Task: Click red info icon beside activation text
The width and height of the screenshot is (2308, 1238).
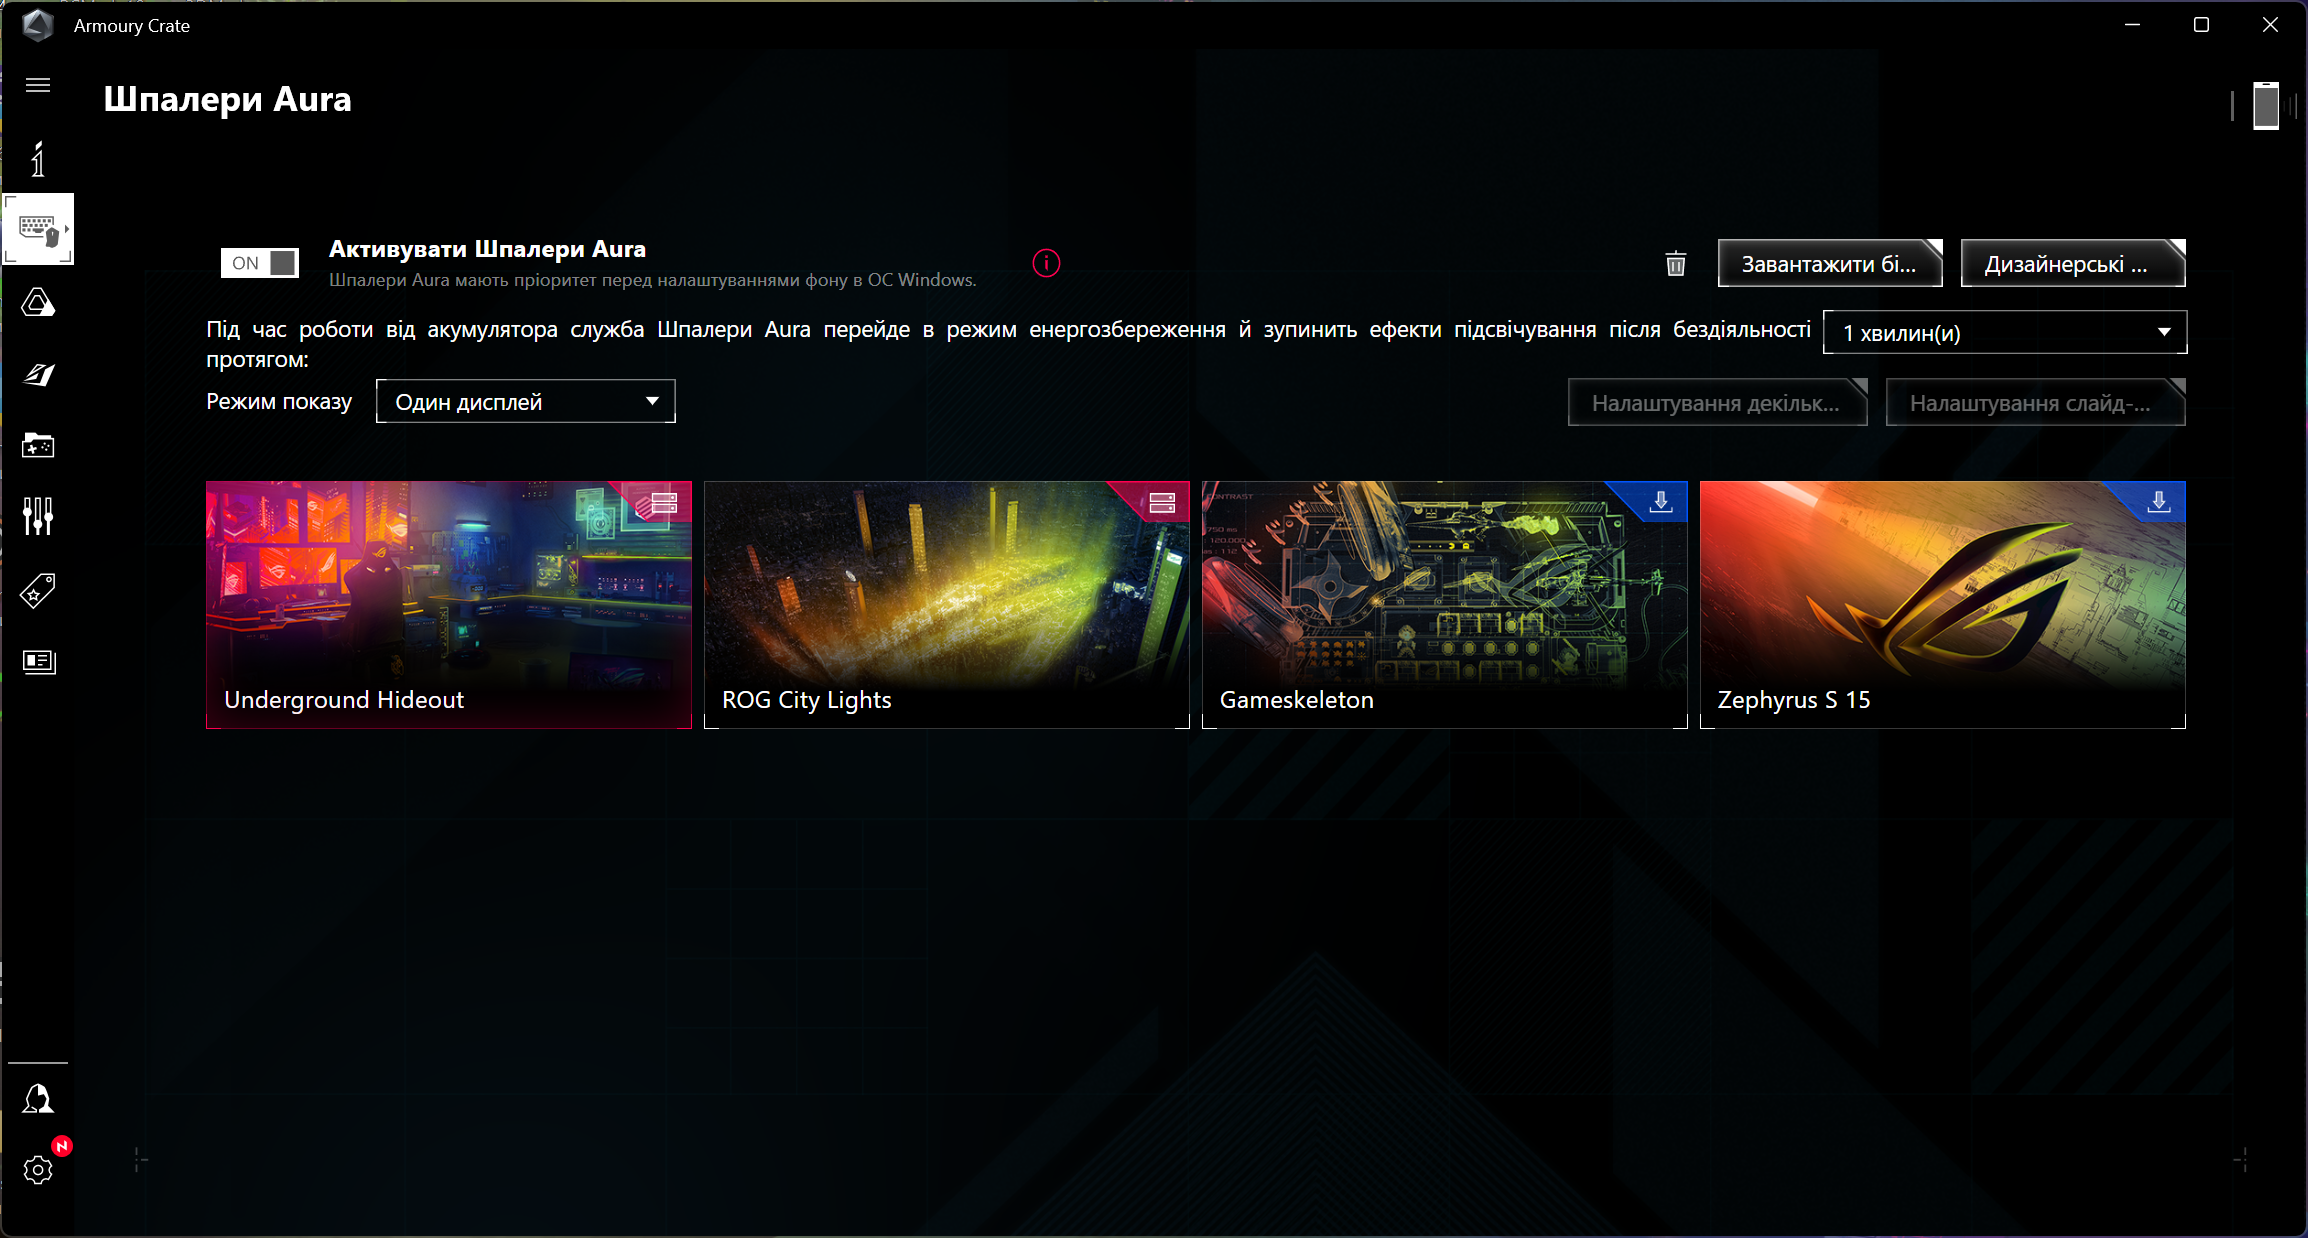Action: (1046, 263)
